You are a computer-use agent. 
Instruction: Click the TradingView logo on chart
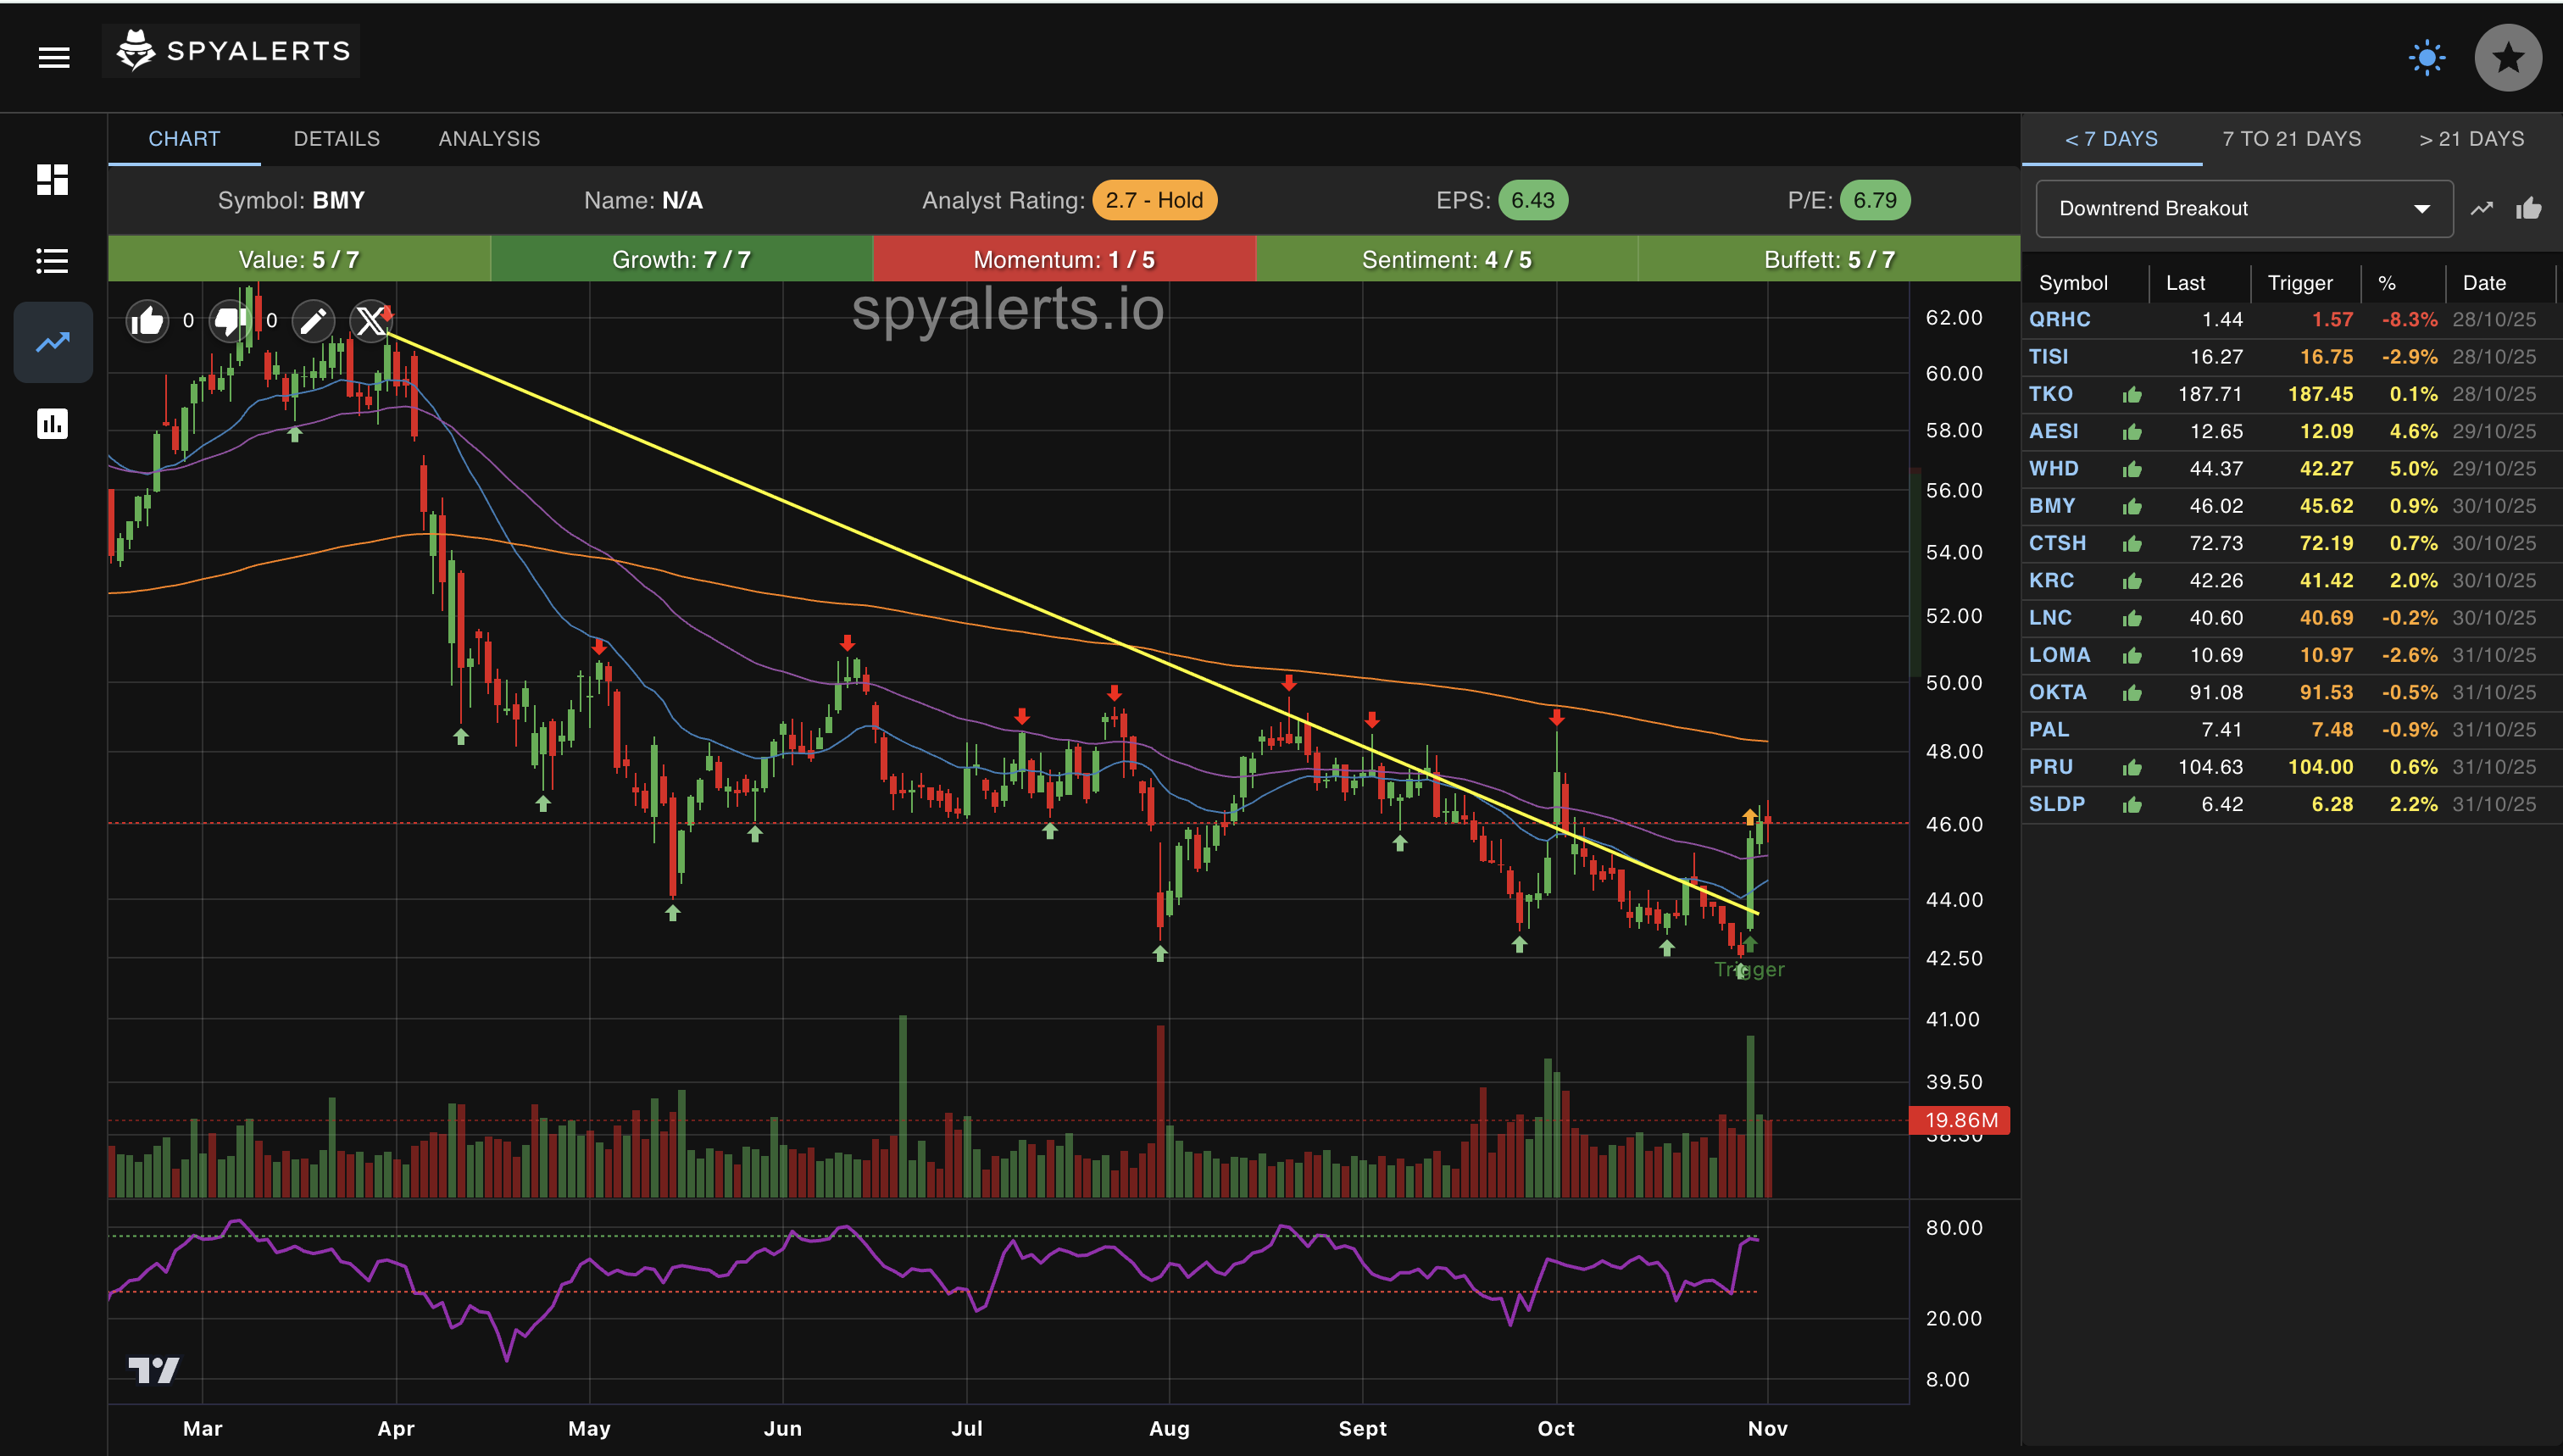click(154, 1370)
